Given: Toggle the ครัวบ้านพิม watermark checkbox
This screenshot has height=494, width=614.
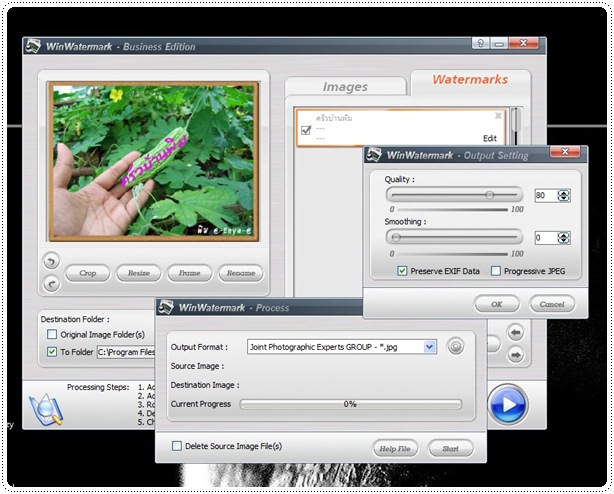Looking at the screenshot, I should [x=306, y=130].
